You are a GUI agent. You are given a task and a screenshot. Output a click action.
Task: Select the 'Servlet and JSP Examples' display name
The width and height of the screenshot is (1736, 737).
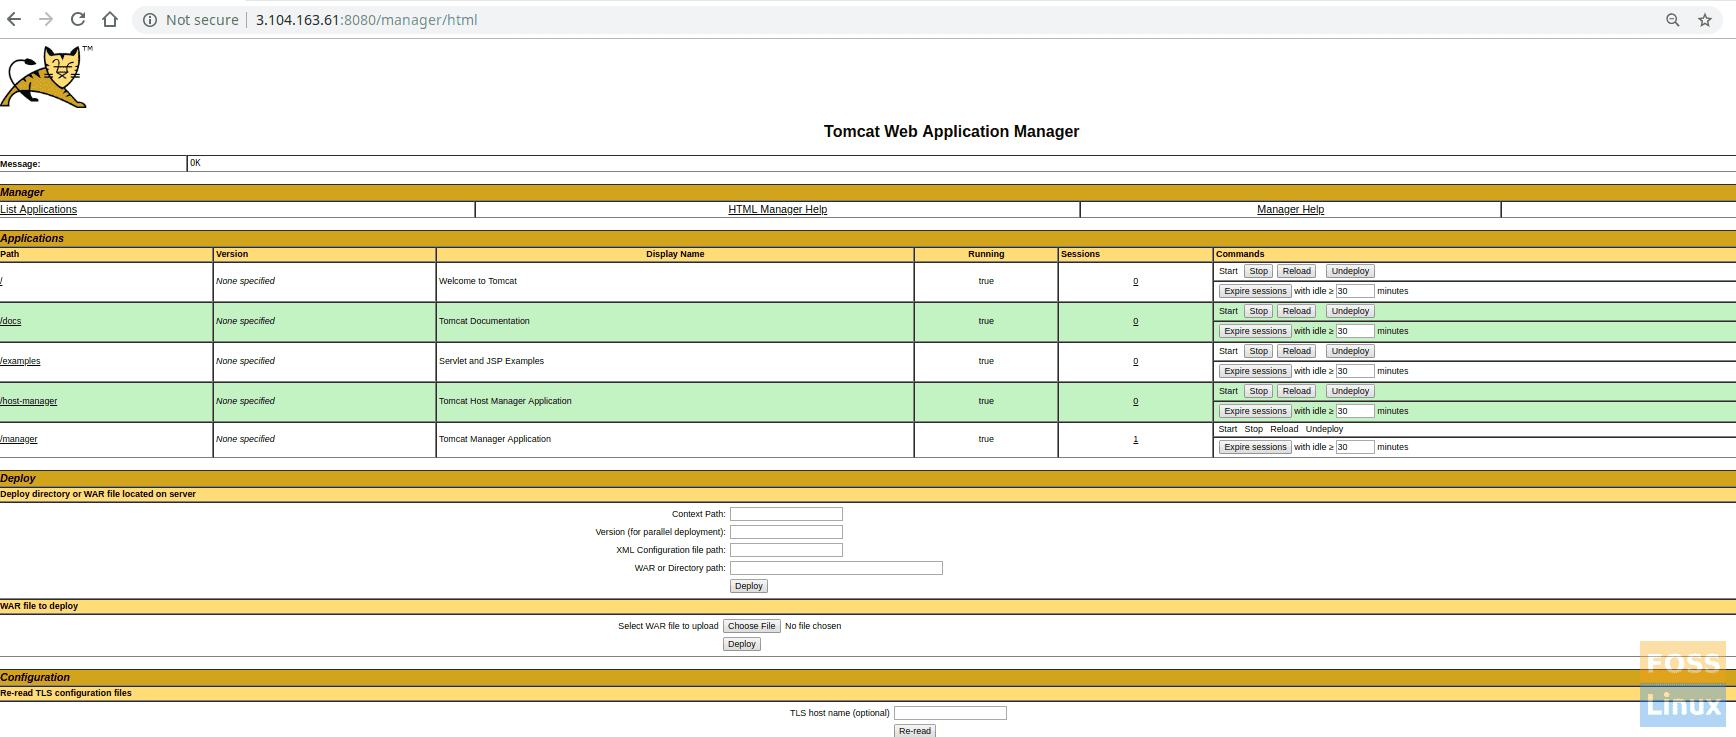click(492, 361)
